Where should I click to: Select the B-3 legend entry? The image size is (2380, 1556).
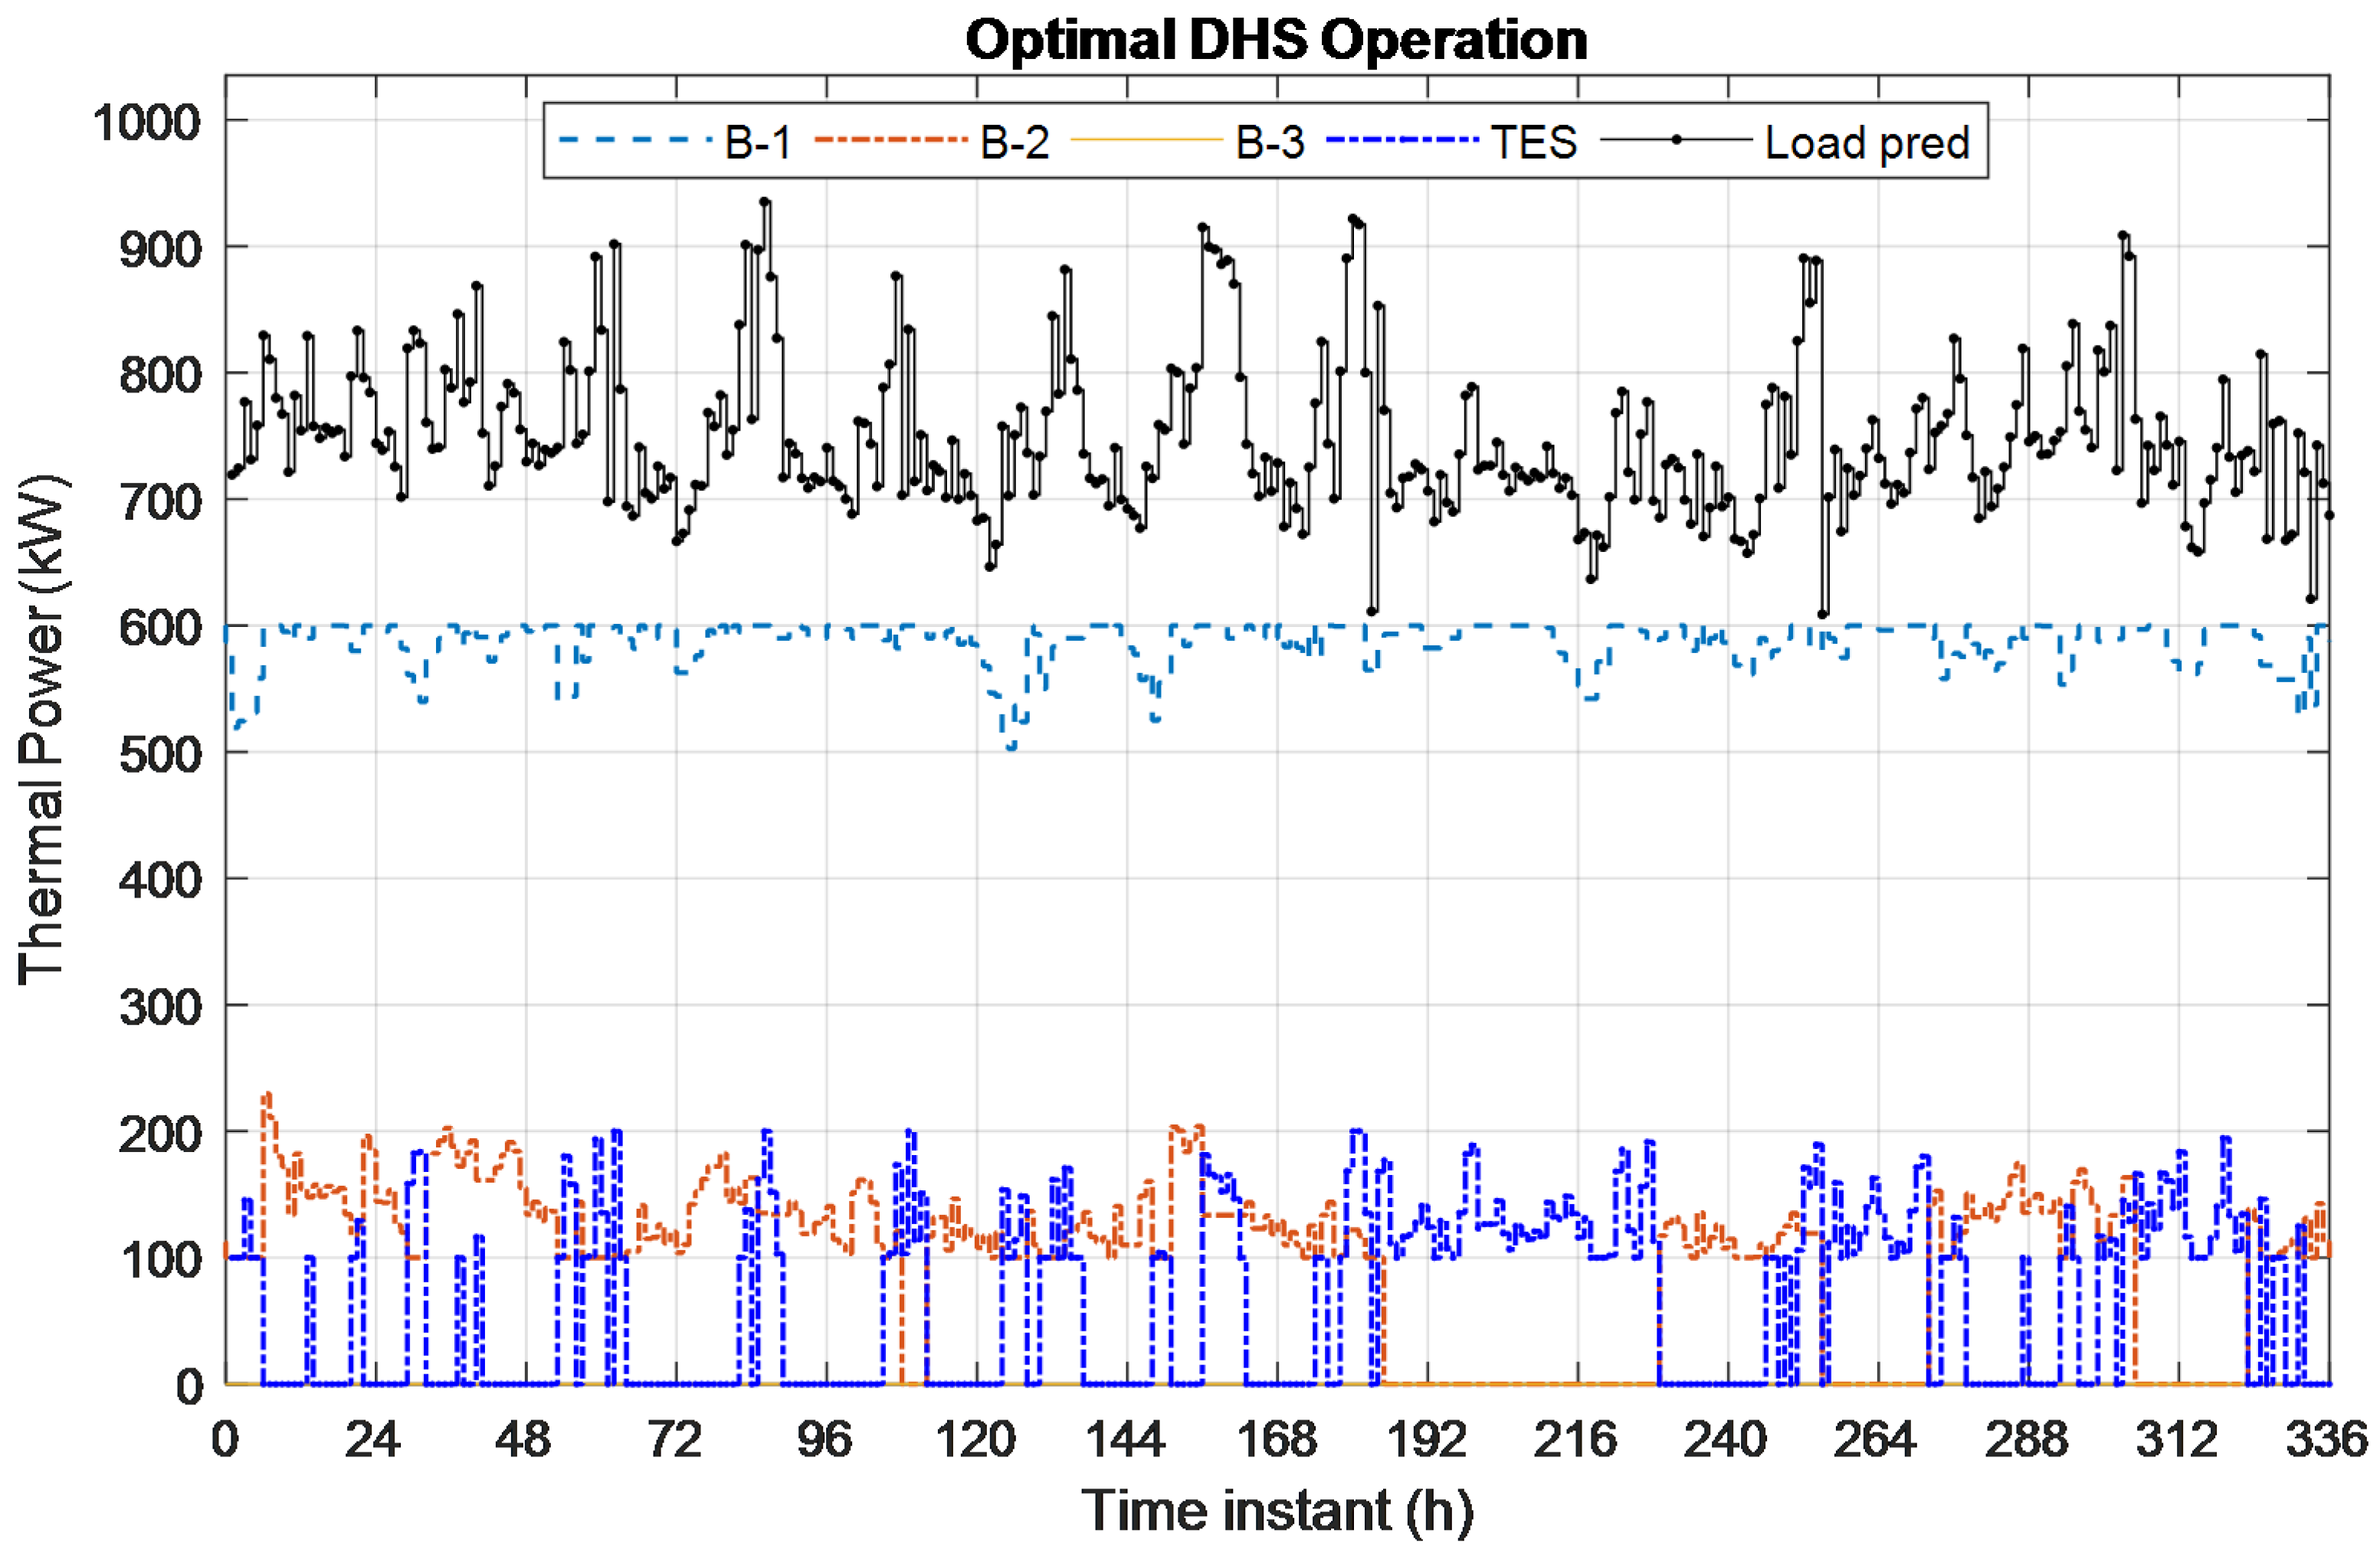(x=1188, y=142)
